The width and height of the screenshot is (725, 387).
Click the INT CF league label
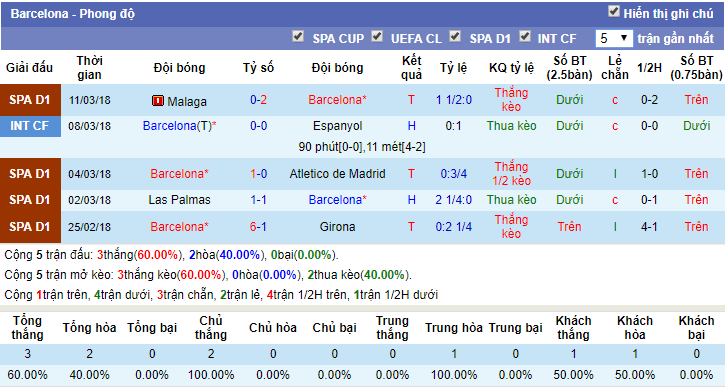(x=30, y=126)
